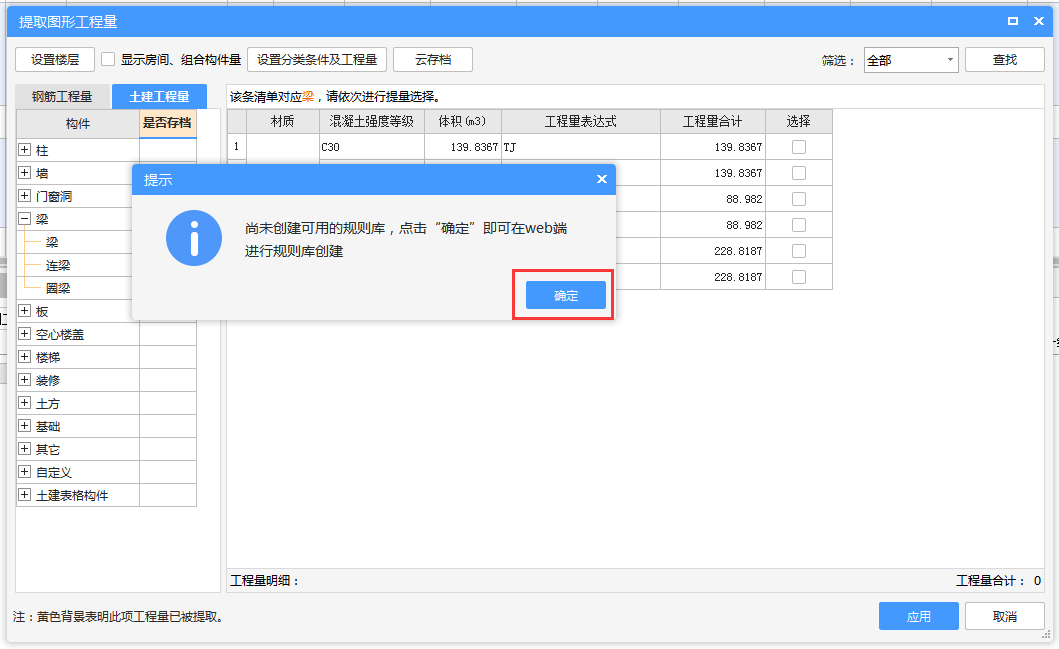The image size is (1059, 649).
Task: Check the 选择 box in row 1
Action: point(798,147)
